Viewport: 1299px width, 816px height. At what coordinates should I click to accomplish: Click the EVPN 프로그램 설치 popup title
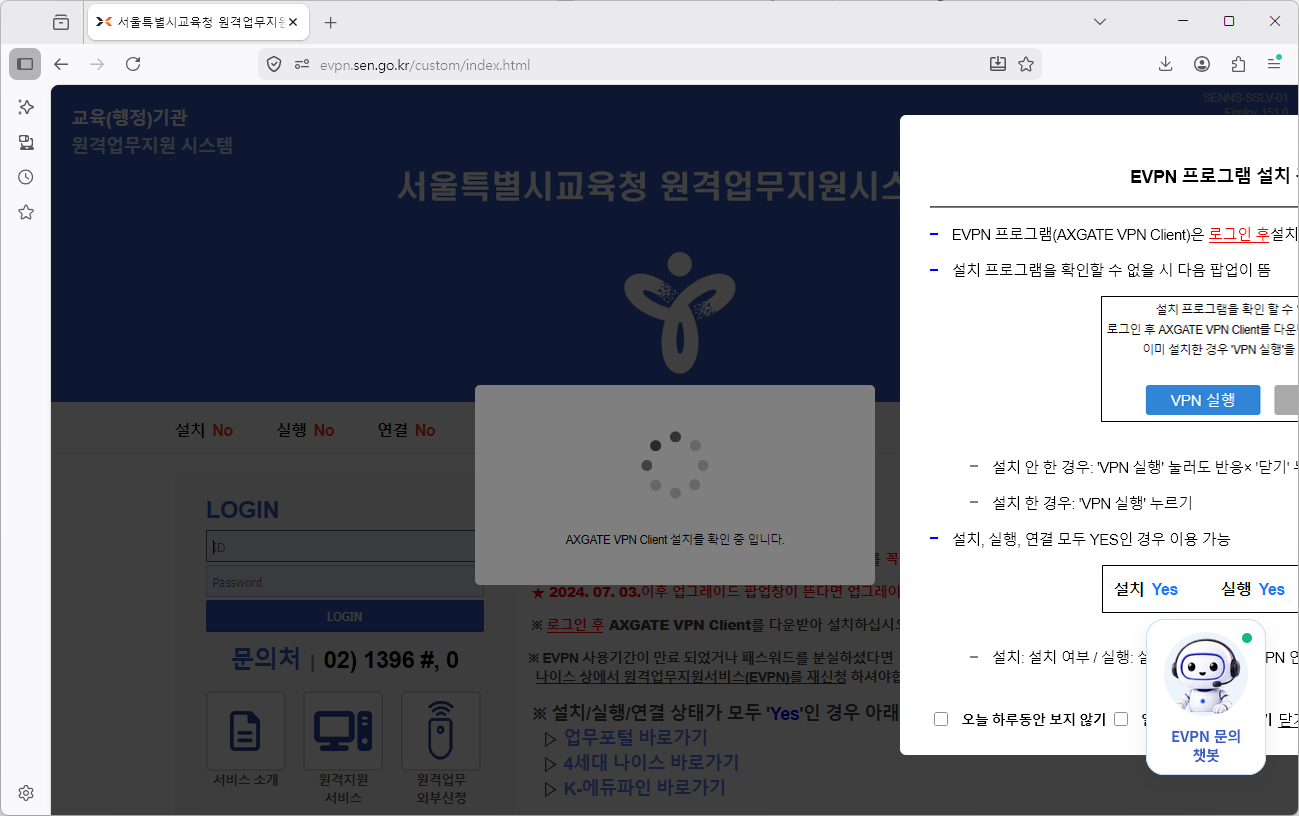(1213, 177)
